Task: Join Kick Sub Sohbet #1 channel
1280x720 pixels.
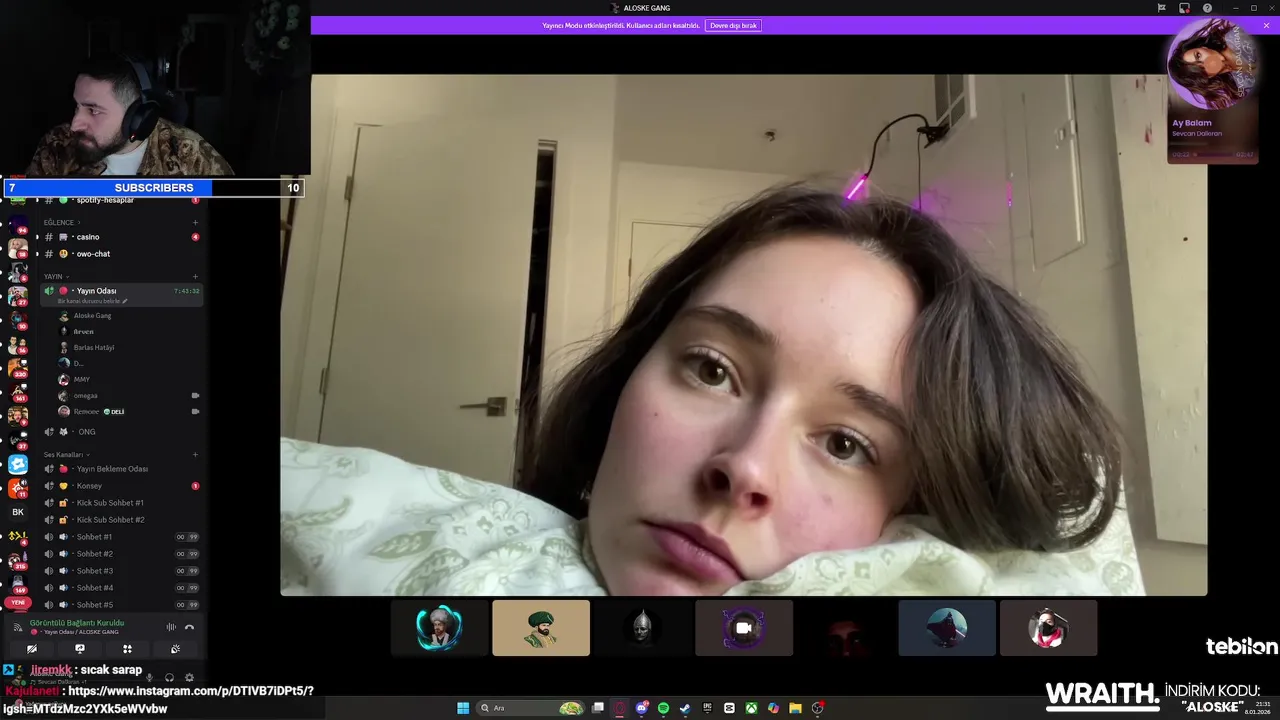Action: [x=120, y=503]
